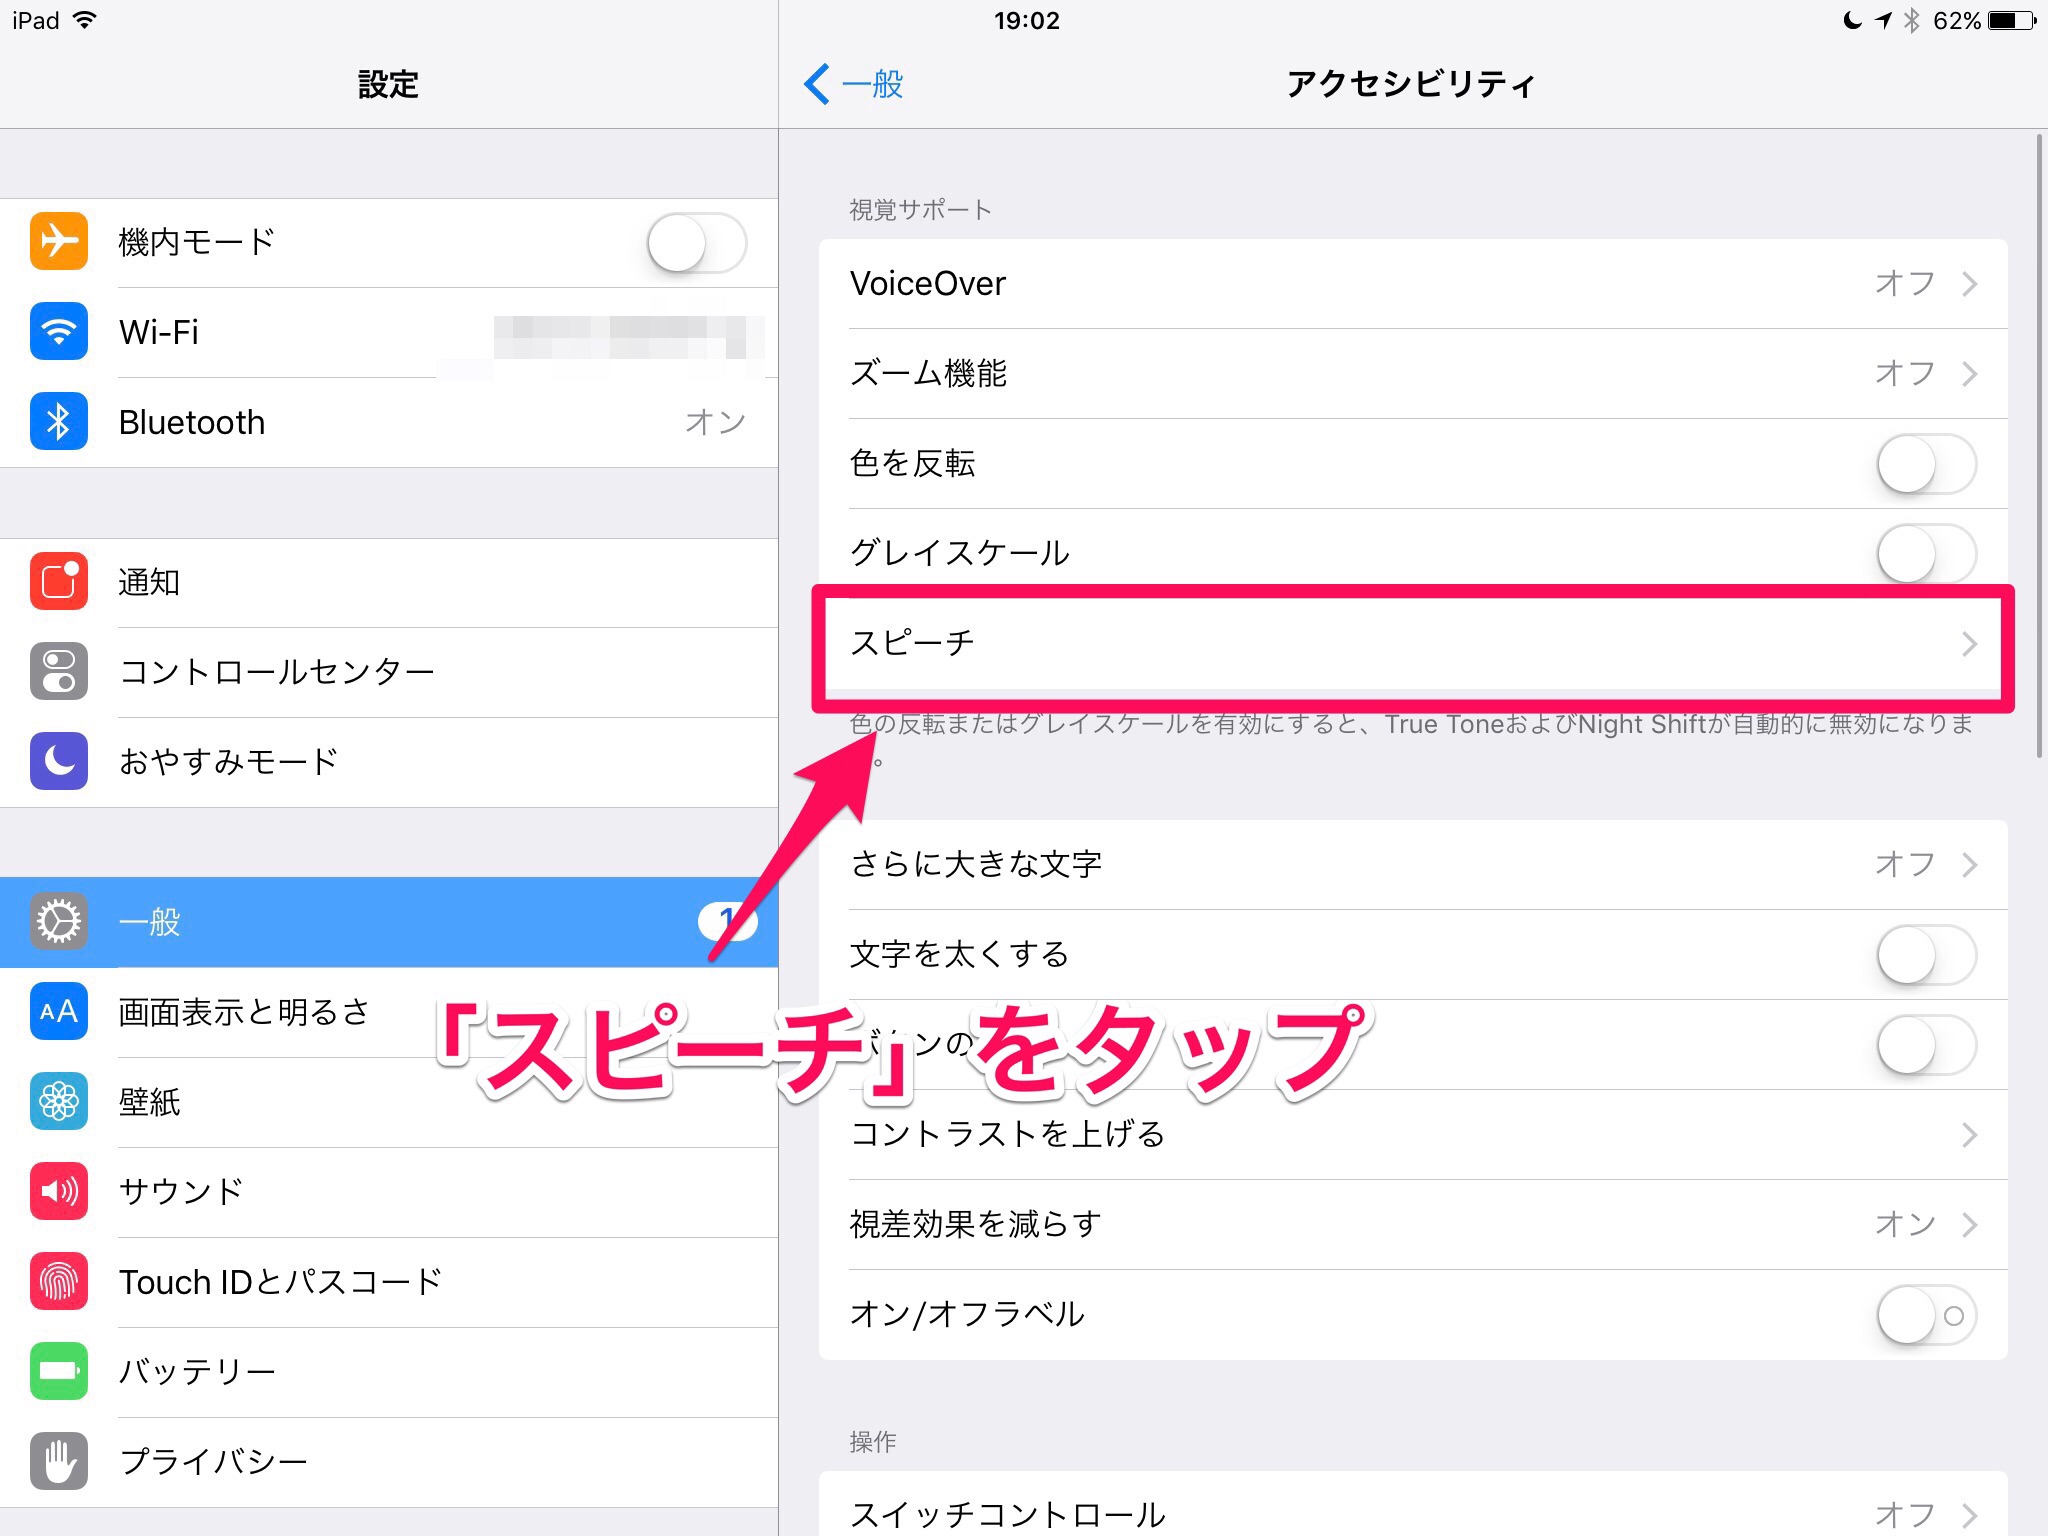
Task: Toggle the Airplane Mode (機内モード) switch
Action: pyautogui.click(x=696, y=243)
